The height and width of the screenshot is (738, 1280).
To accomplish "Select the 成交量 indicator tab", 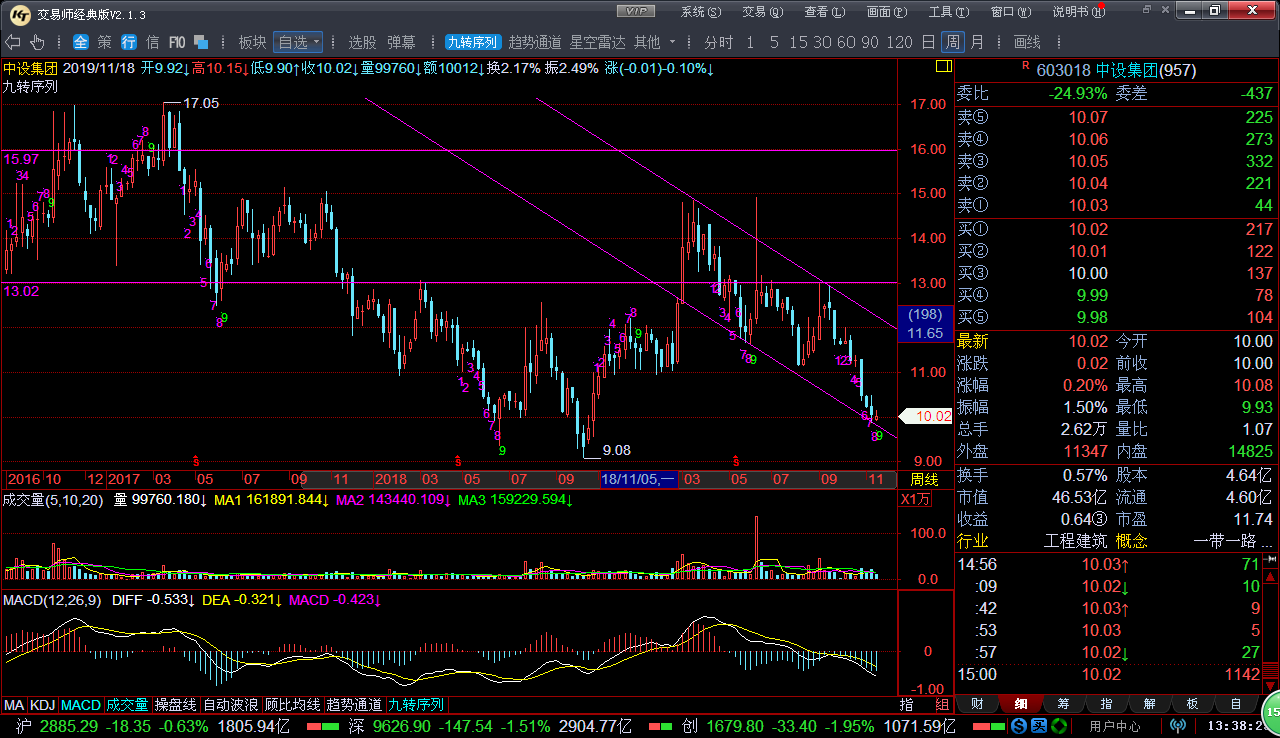I will (x=127, y=705).
